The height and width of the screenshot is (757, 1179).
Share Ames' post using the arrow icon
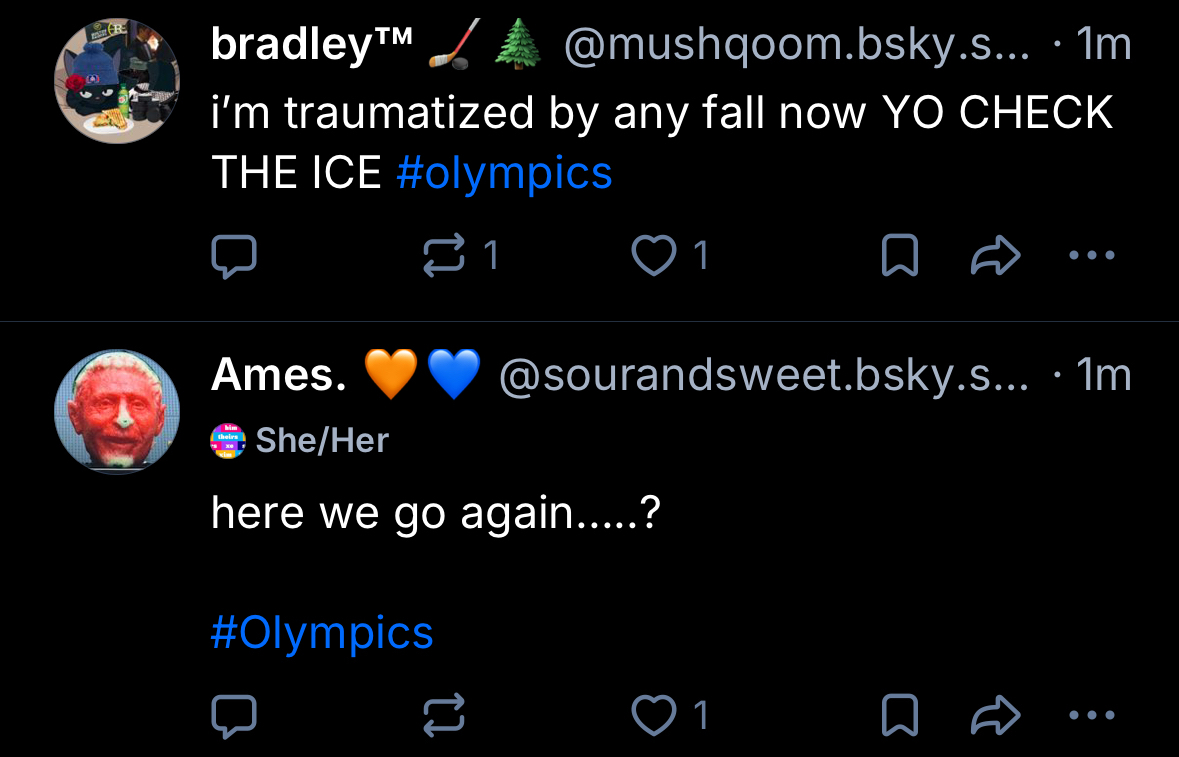(x=995, y=715)
